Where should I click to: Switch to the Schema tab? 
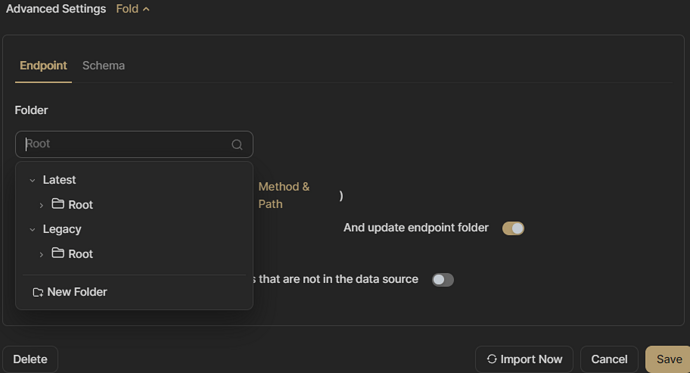(x=103, y=66)
